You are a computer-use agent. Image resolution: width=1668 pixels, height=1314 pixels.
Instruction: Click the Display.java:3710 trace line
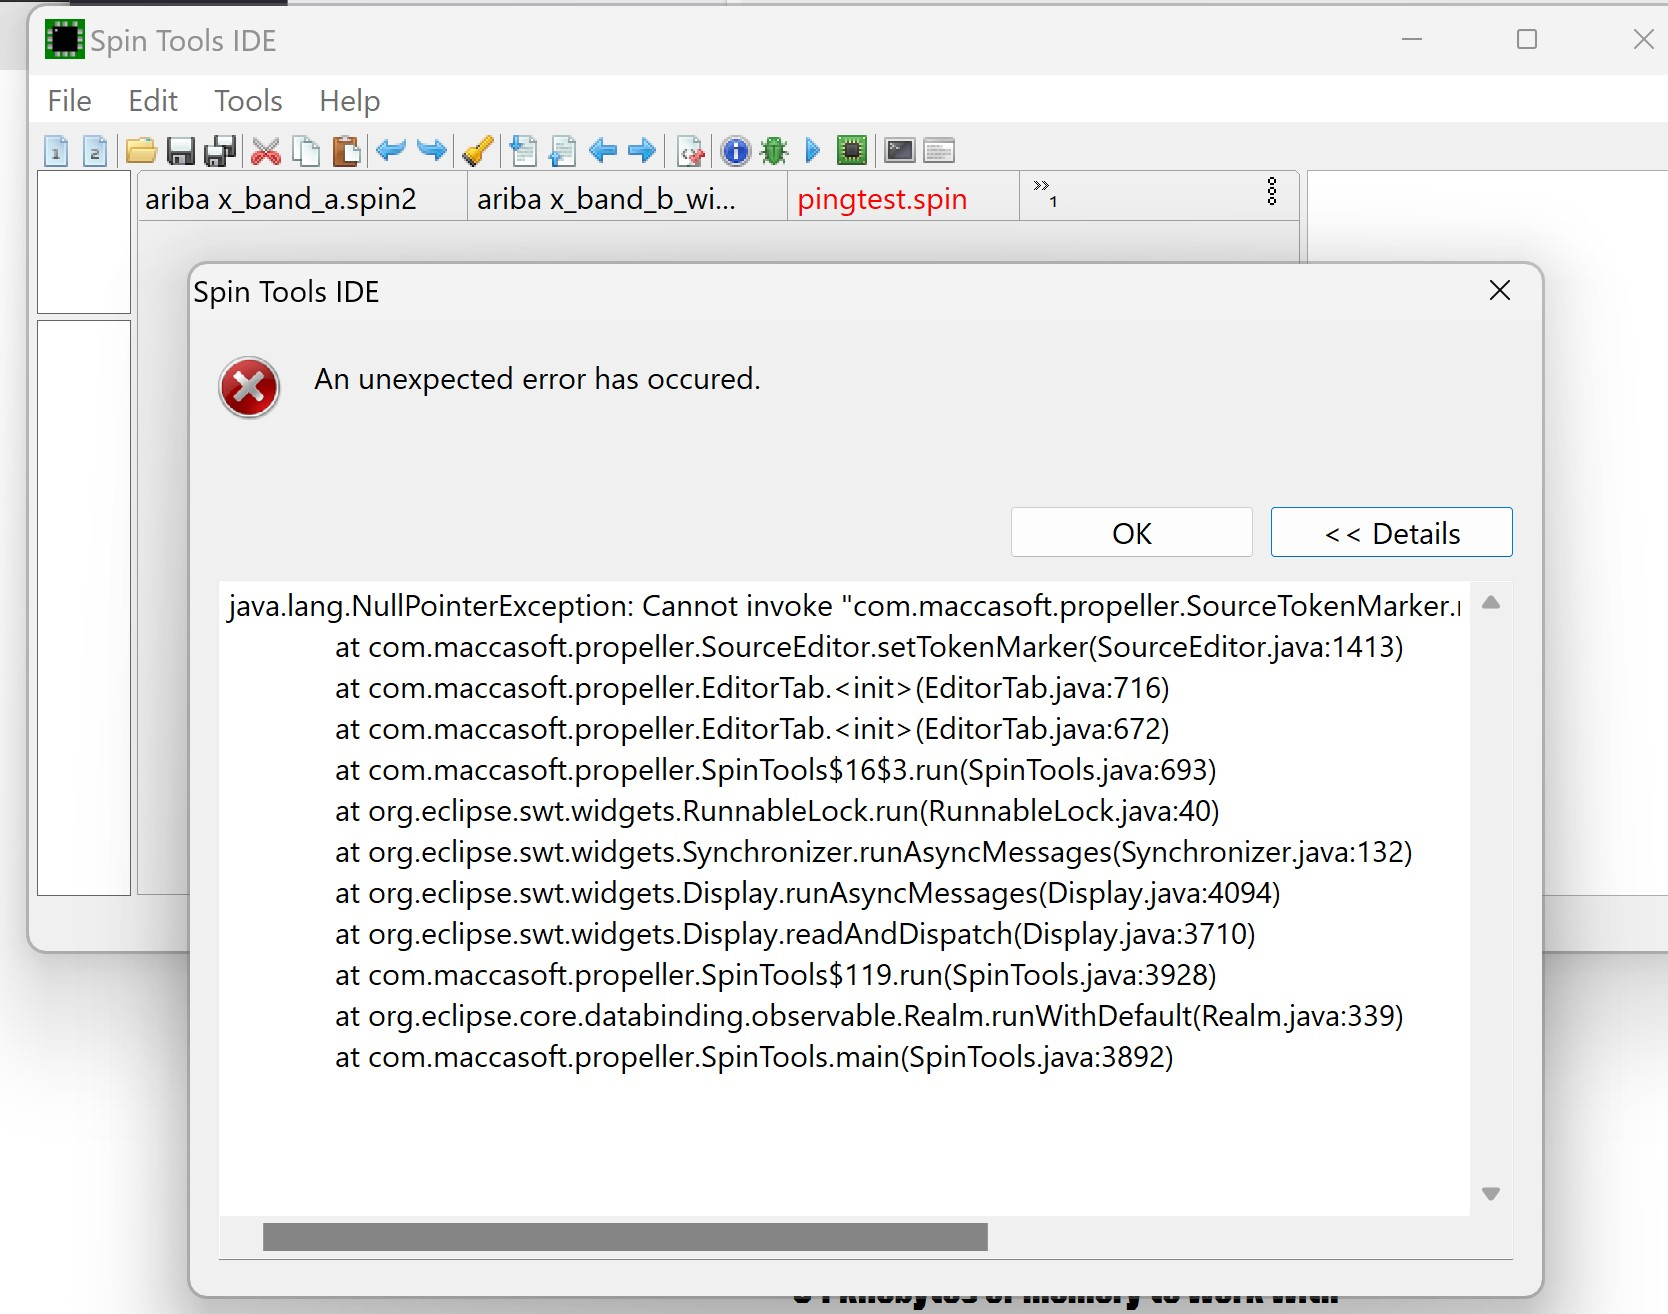[795, 934]
